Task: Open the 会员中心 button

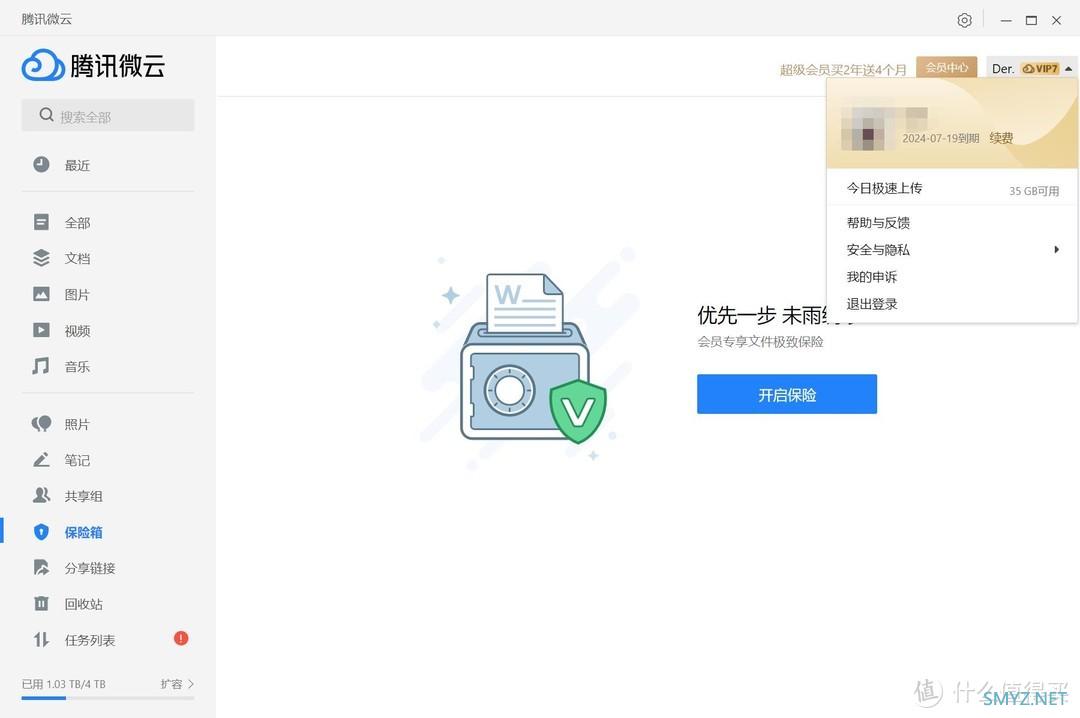Action: (x=946, y=68)
